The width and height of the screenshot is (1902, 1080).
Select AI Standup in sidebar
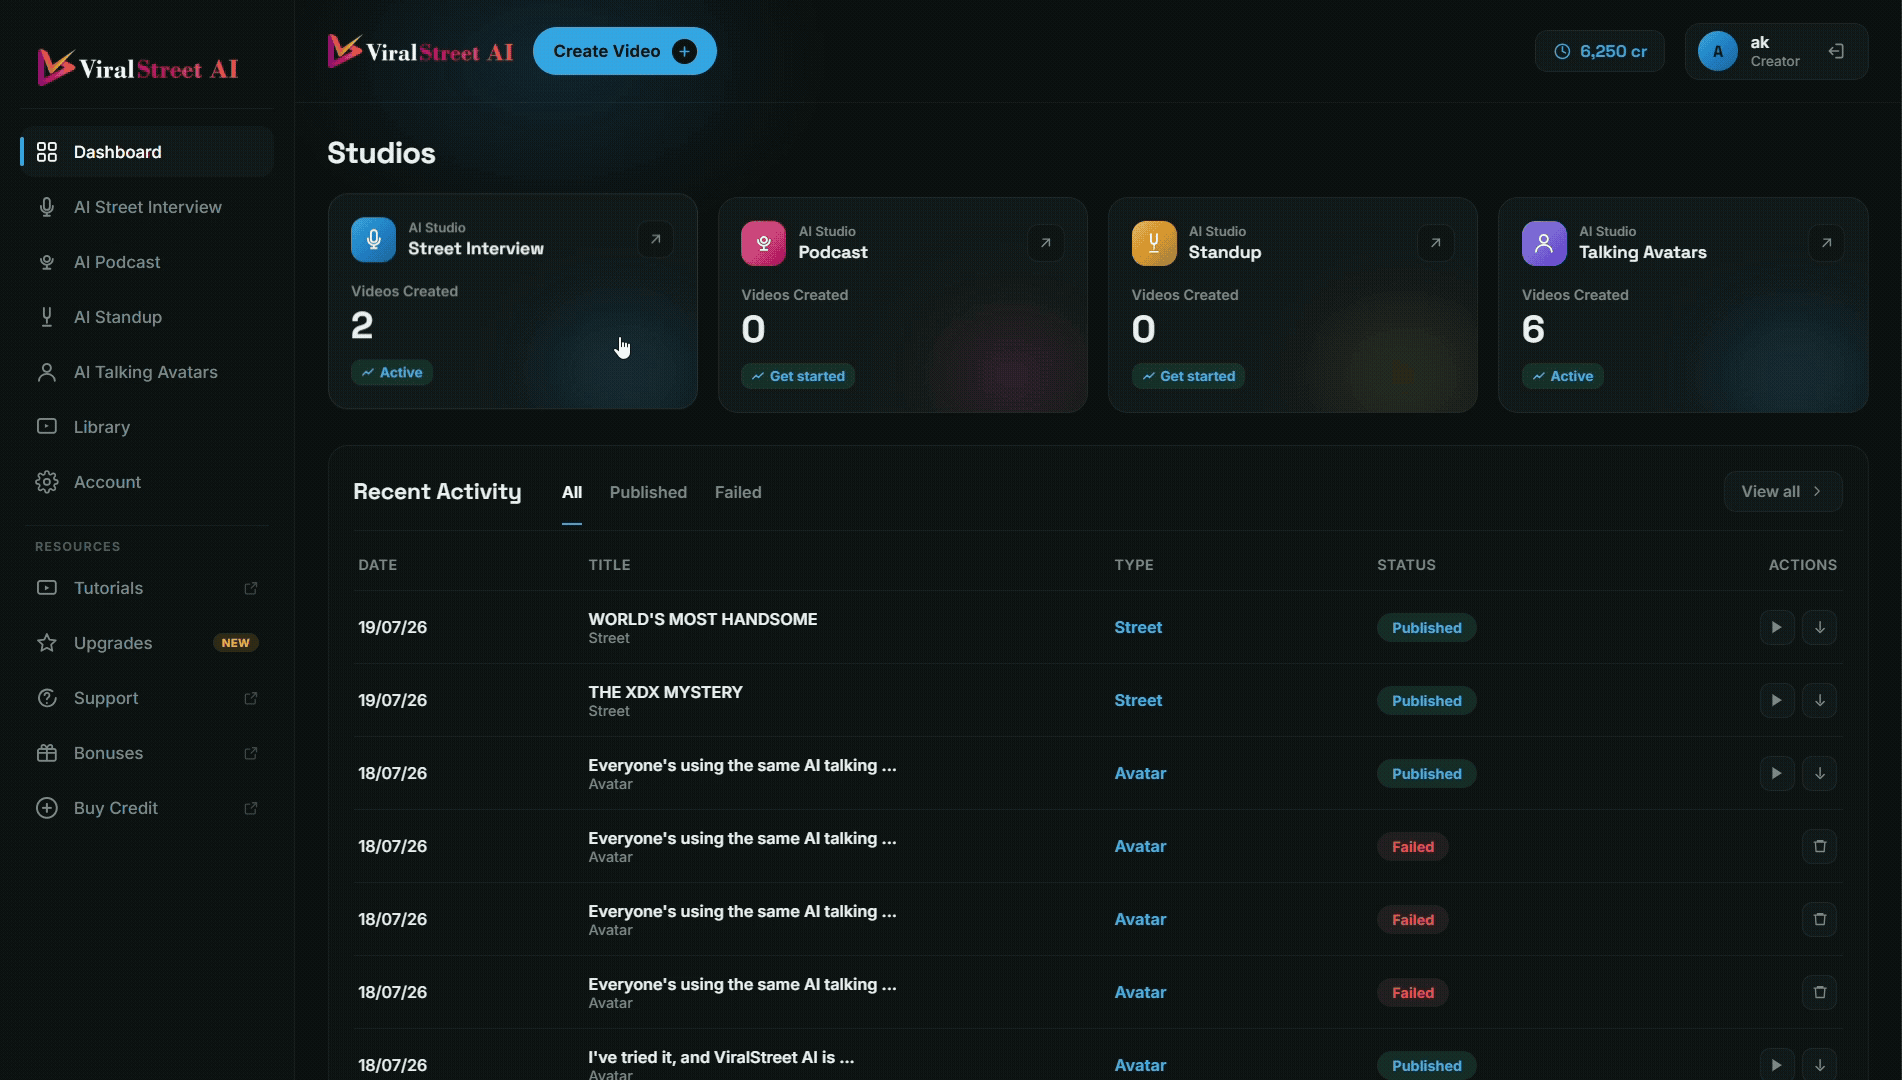146,317
